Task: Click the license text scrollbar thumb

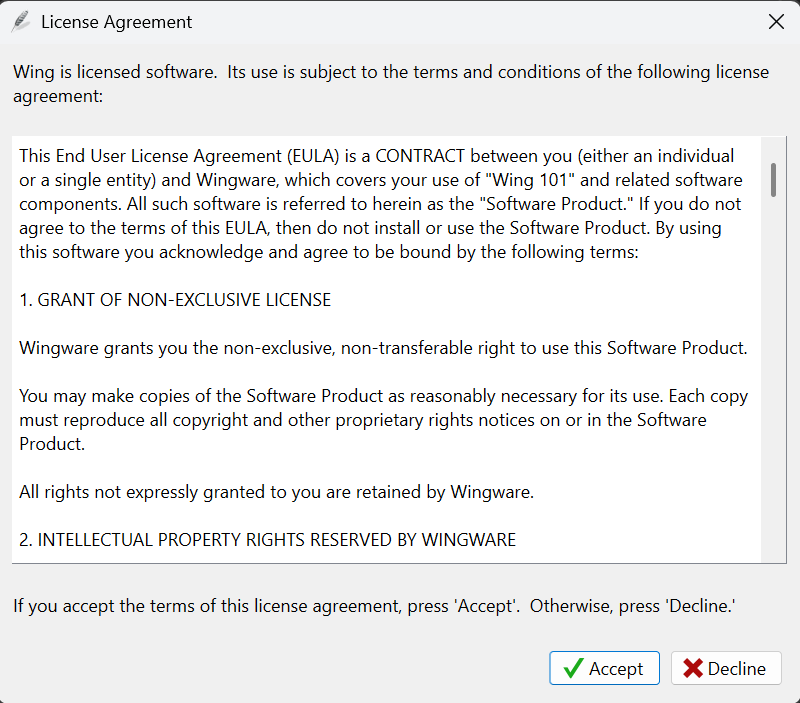Action: tap(773, 180)
